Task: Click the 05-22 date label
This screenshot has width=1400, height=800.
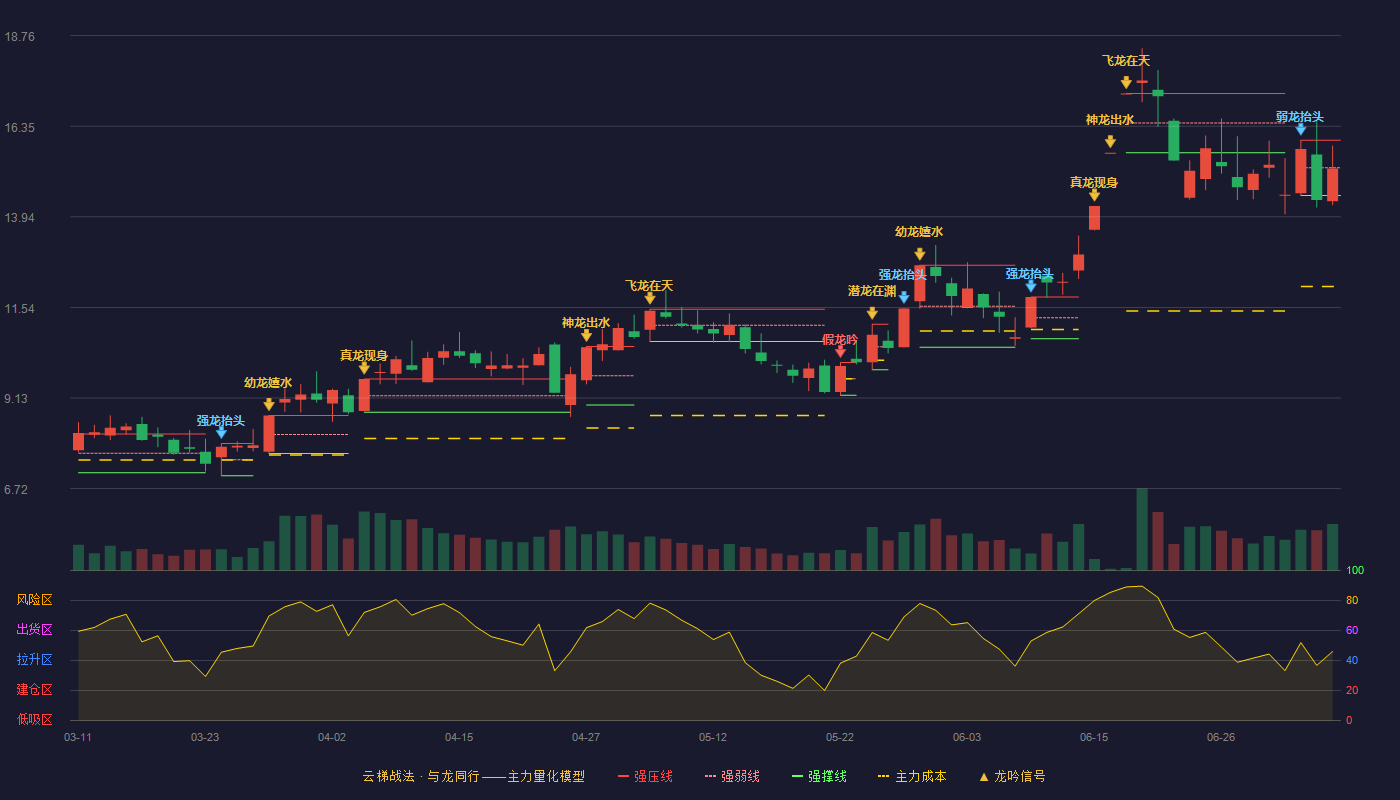Action: click(840, 737)
